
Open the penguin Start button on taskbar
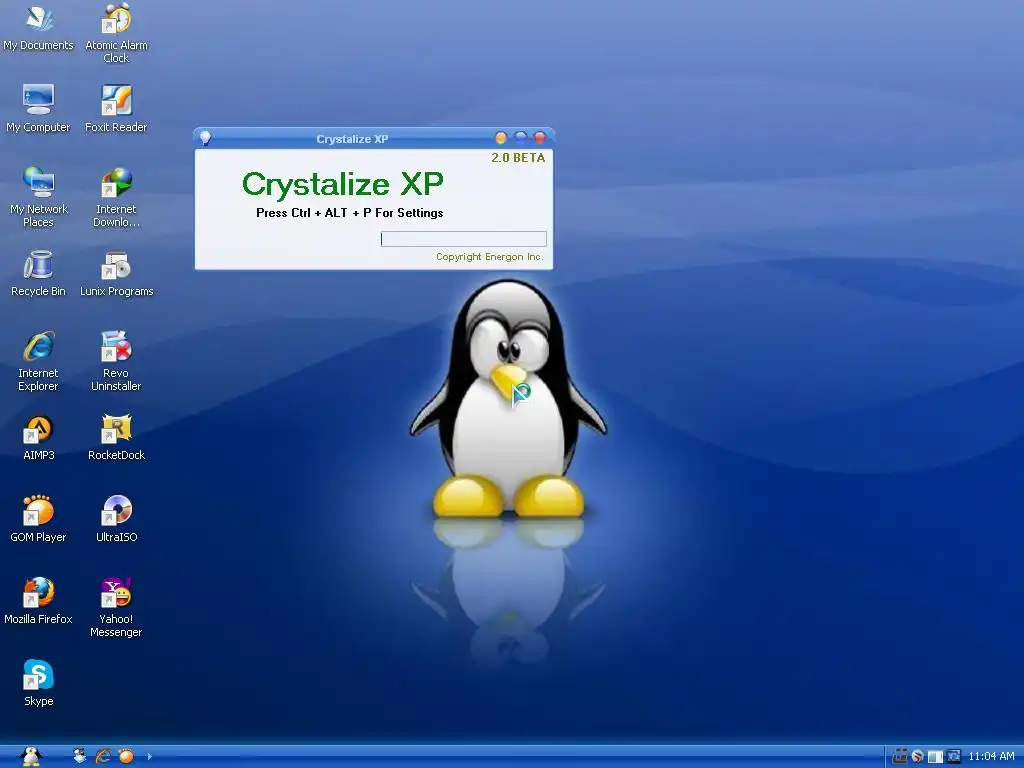coord(31,756)
